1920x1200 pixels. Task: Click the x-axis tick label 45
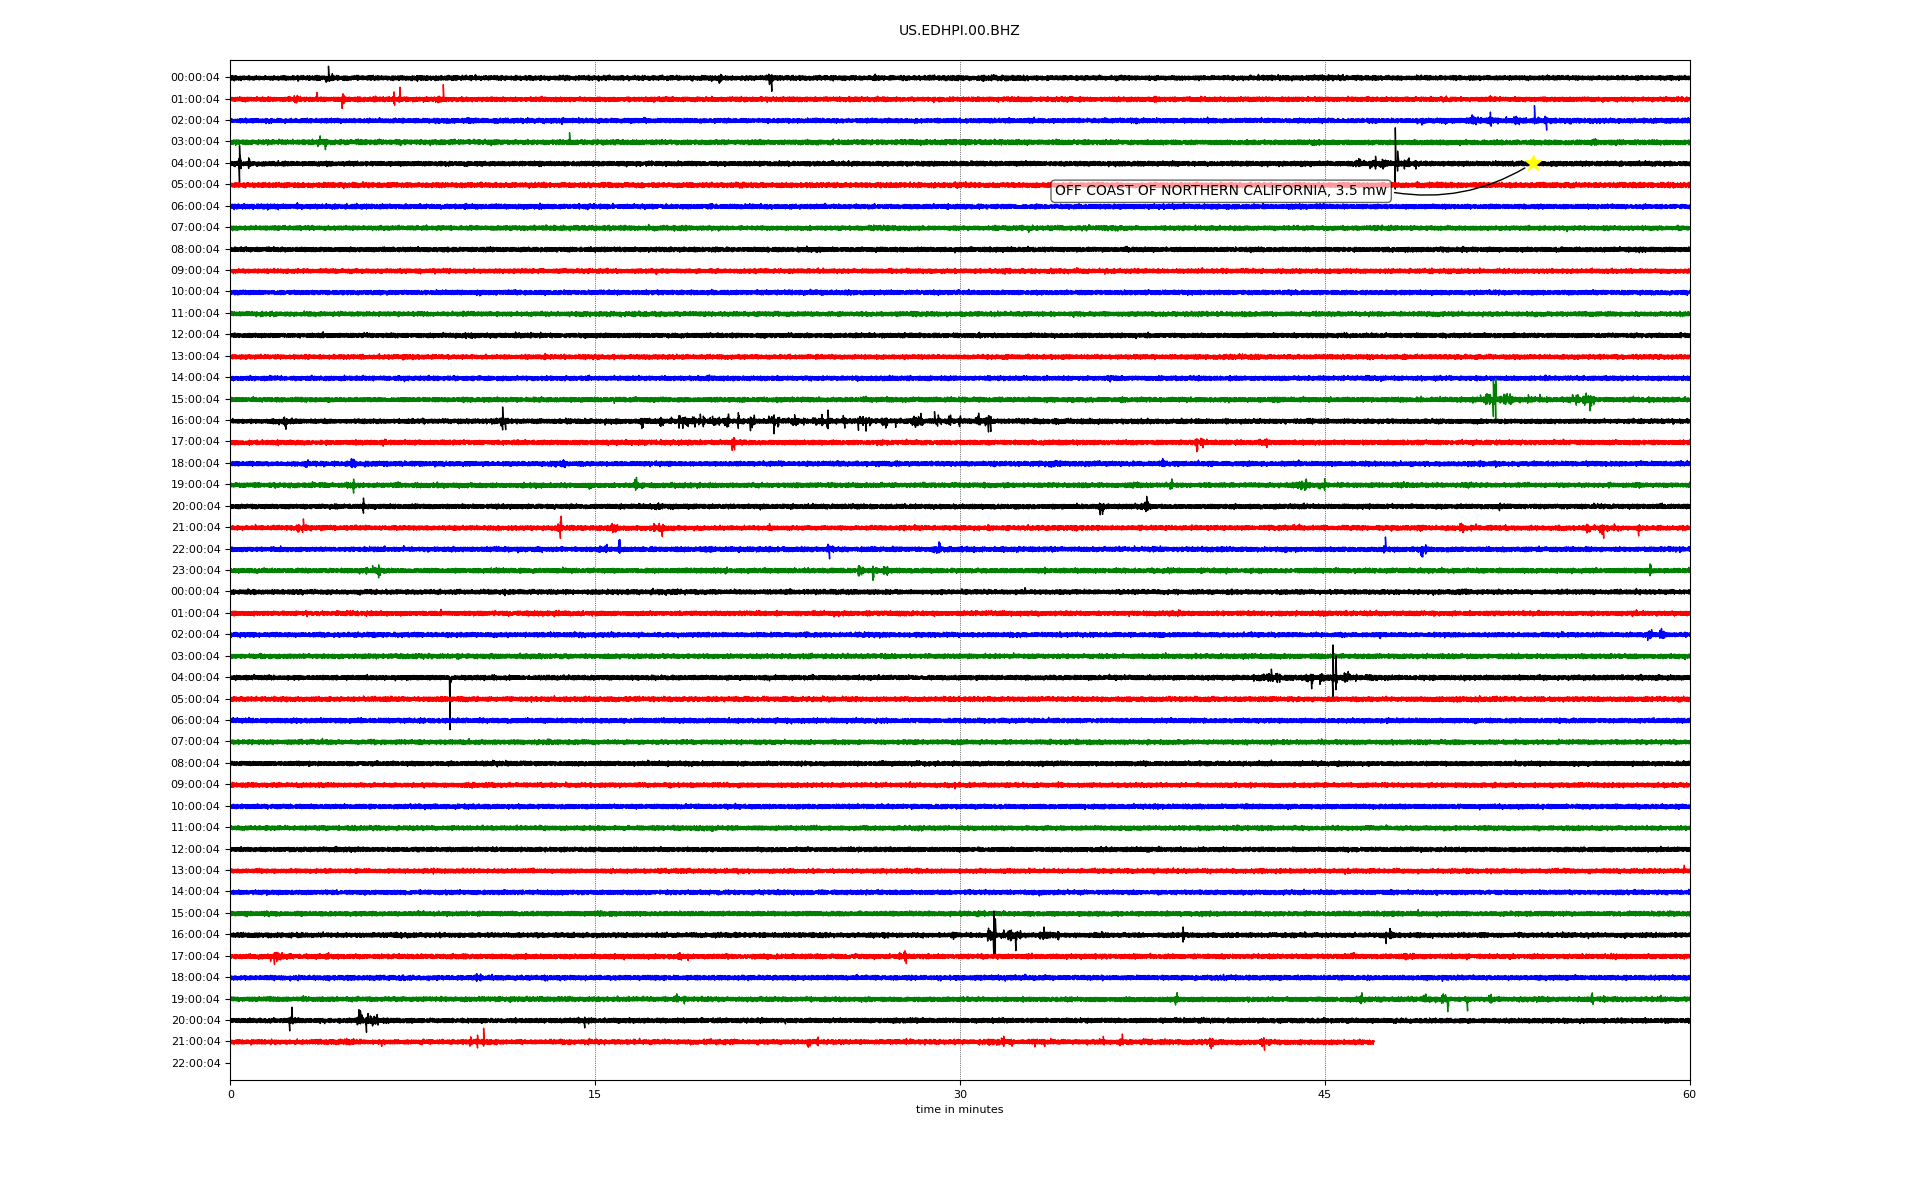pyautogui.click(x=1325, y=1094)
